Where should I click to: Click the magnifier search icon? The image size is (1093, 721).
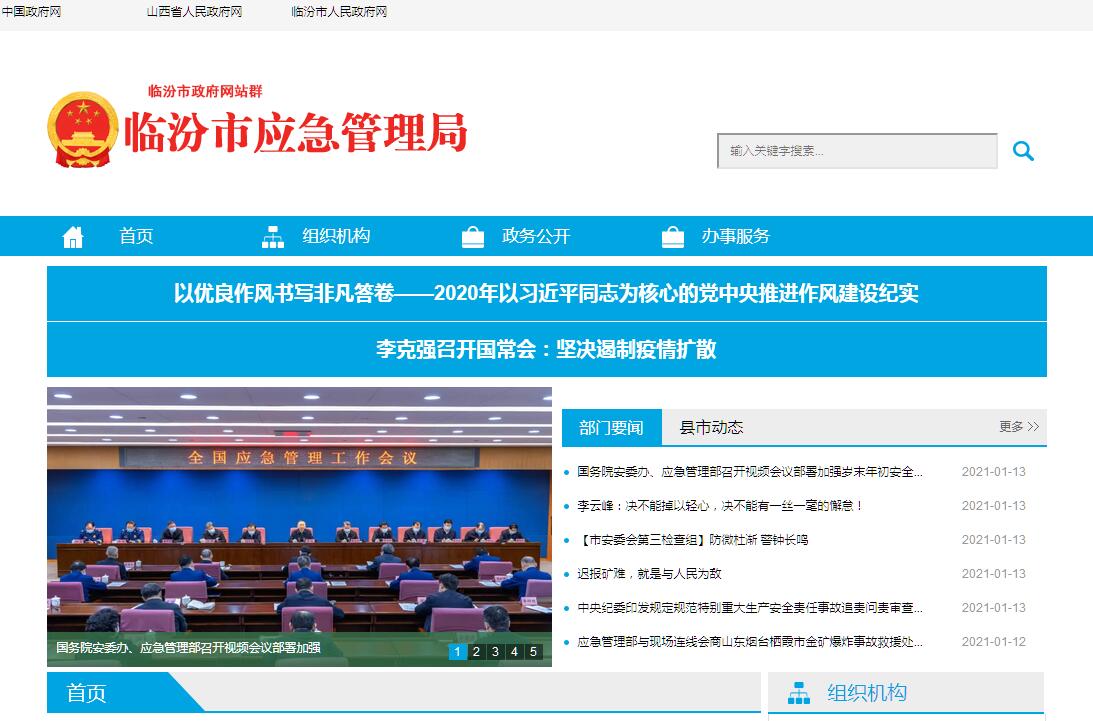coord(1022,151)
